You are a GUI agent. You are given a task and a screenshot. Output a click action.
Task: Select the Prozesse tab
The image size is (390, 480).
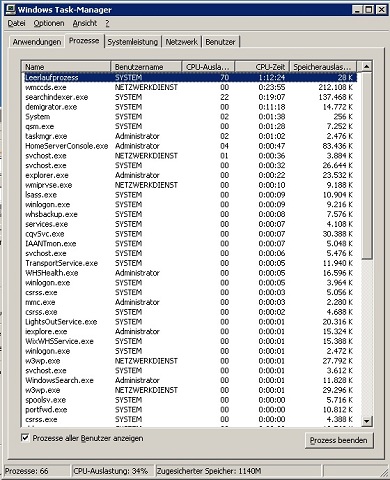click(84, 41)
